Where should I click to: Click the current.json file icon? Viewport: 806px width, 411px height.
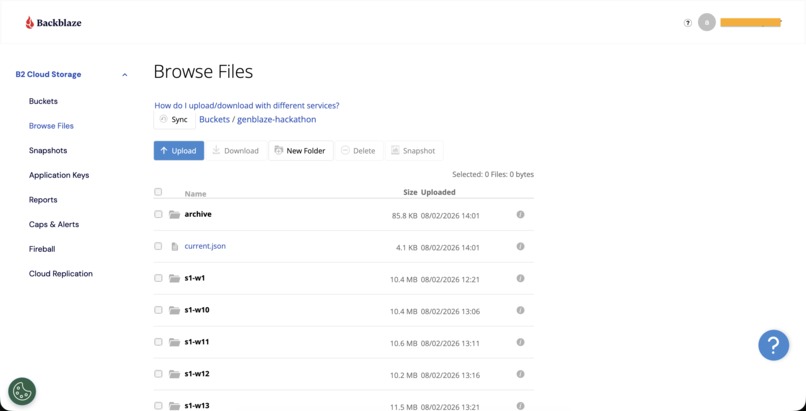174,246
